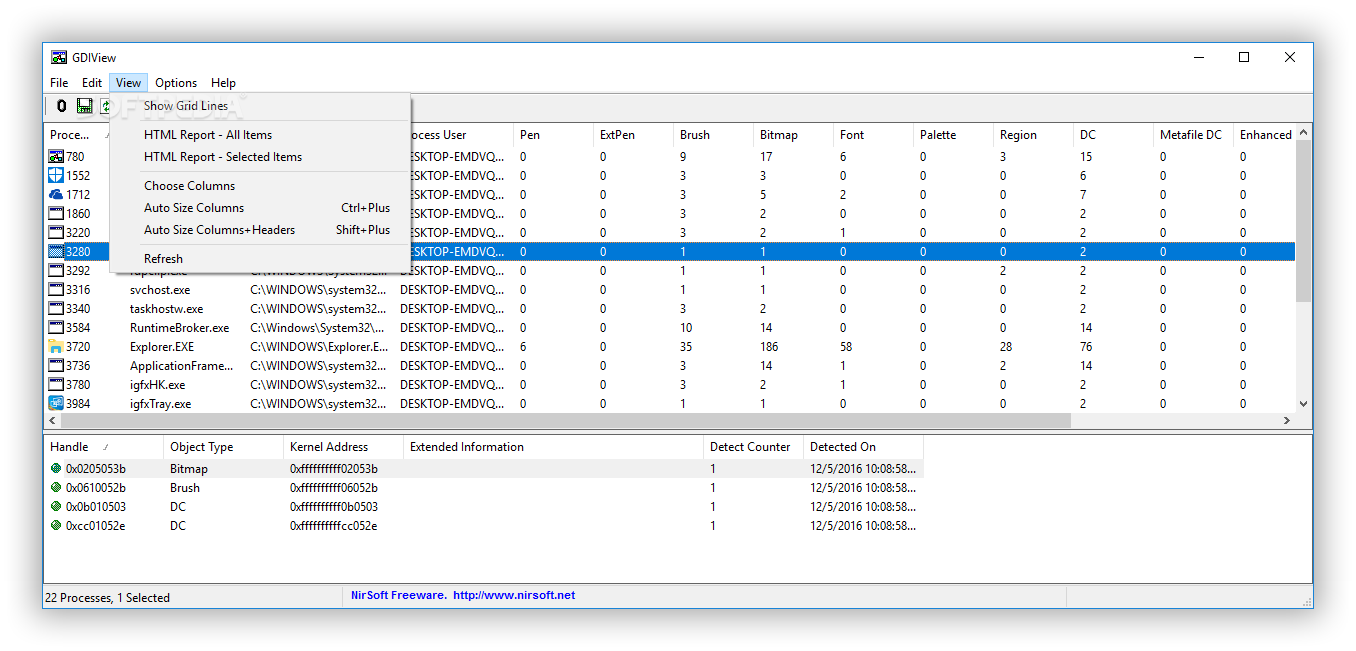Click blue icon of handle 0x0205053b
This screenshot has width=1356, height=651.
point(56,468)
